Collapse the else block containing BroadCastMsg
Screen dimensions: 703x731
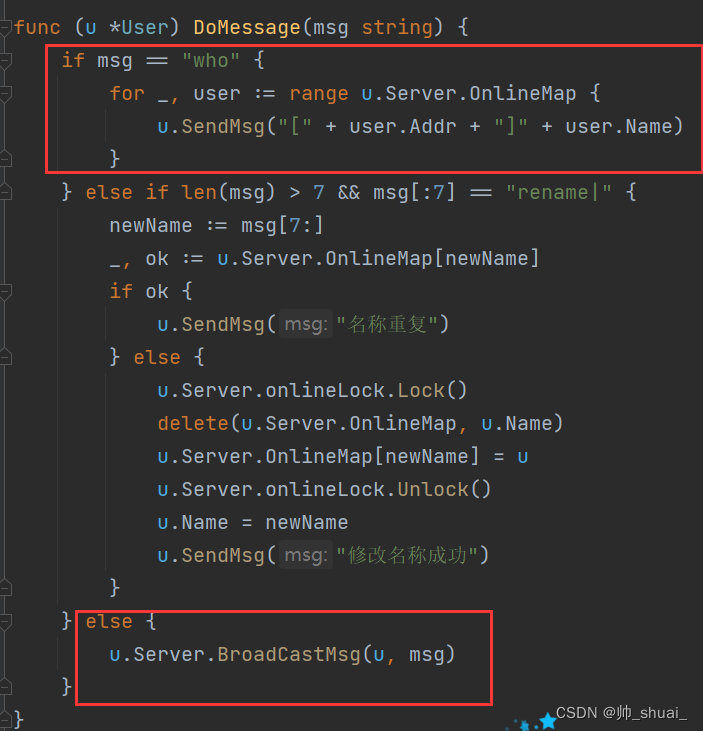pyautogui.click(x=5, y=622)
